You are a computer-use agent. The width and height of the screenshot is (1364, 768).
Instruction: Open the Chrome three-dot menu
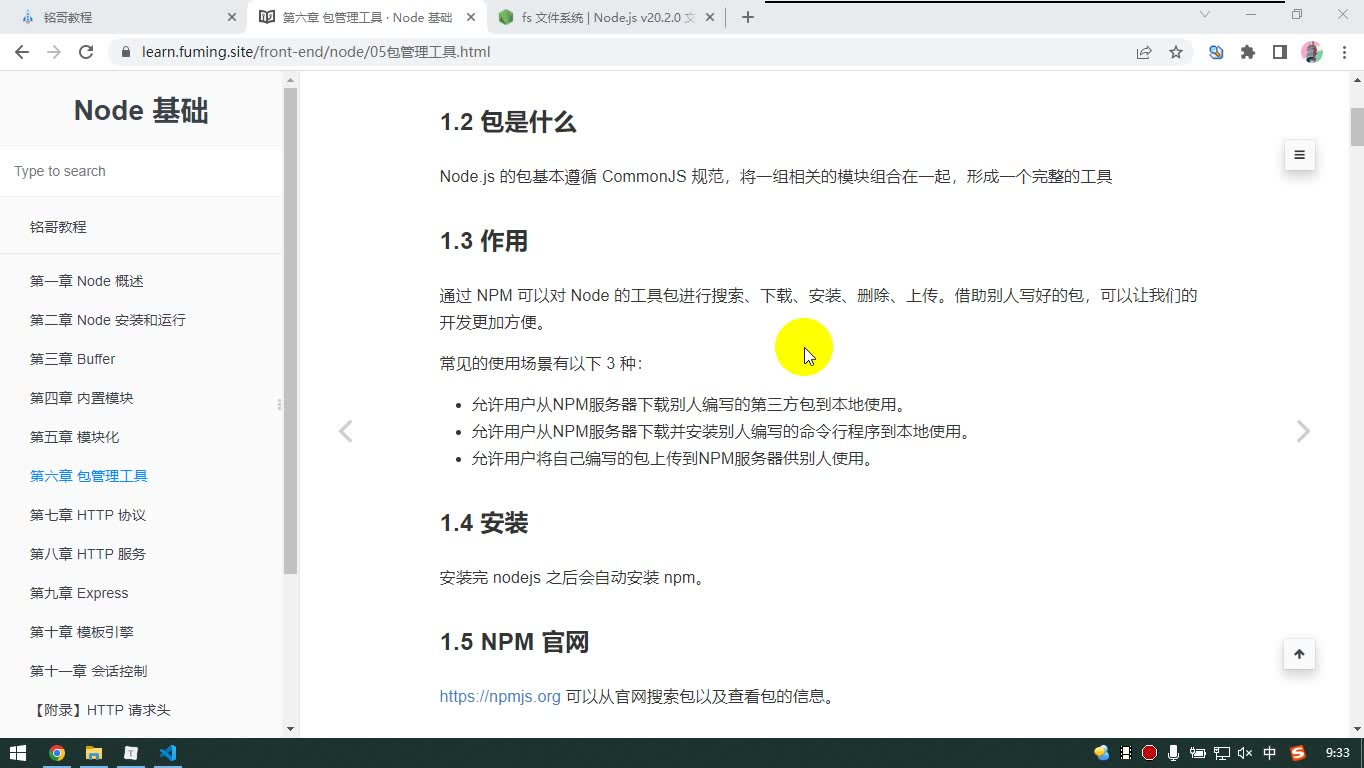click(1343, 52)
